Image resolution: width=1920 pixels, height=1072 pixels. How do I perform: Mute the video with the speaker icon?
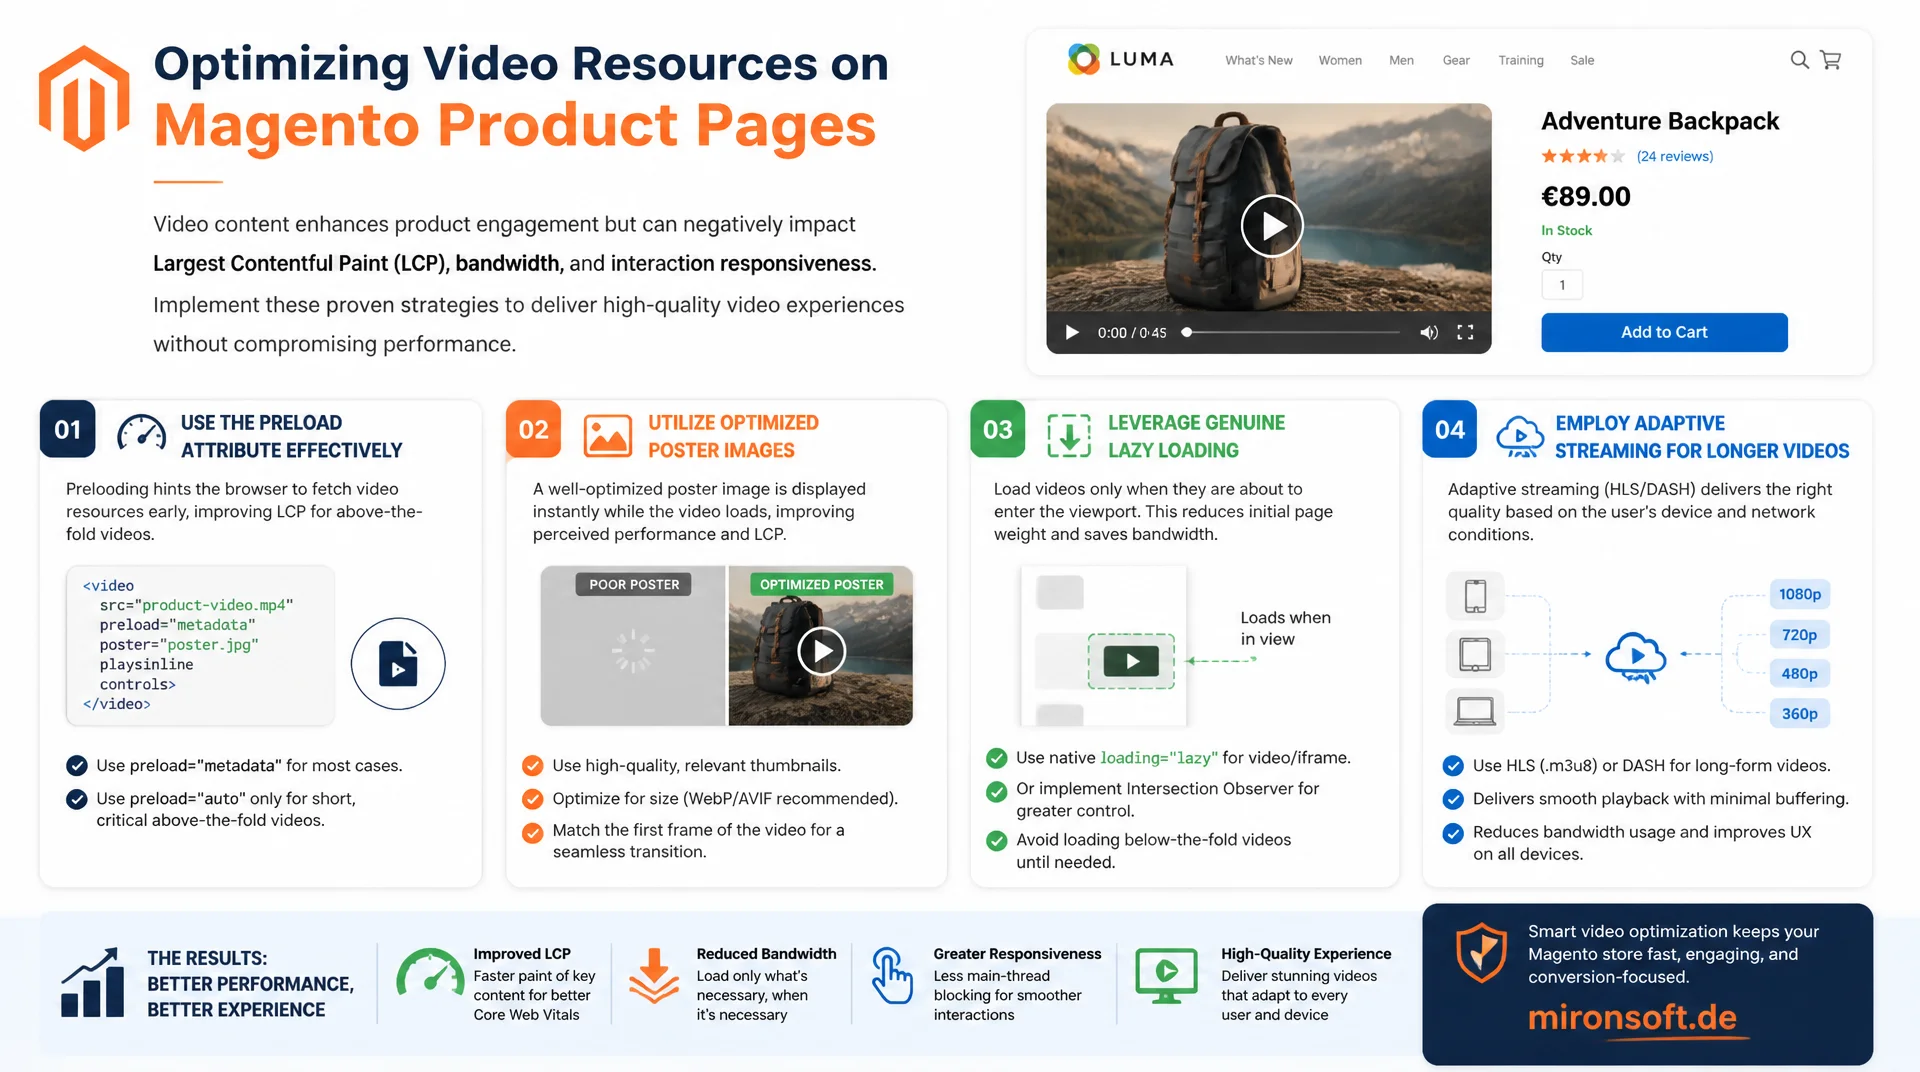(x=1429, y=332)
